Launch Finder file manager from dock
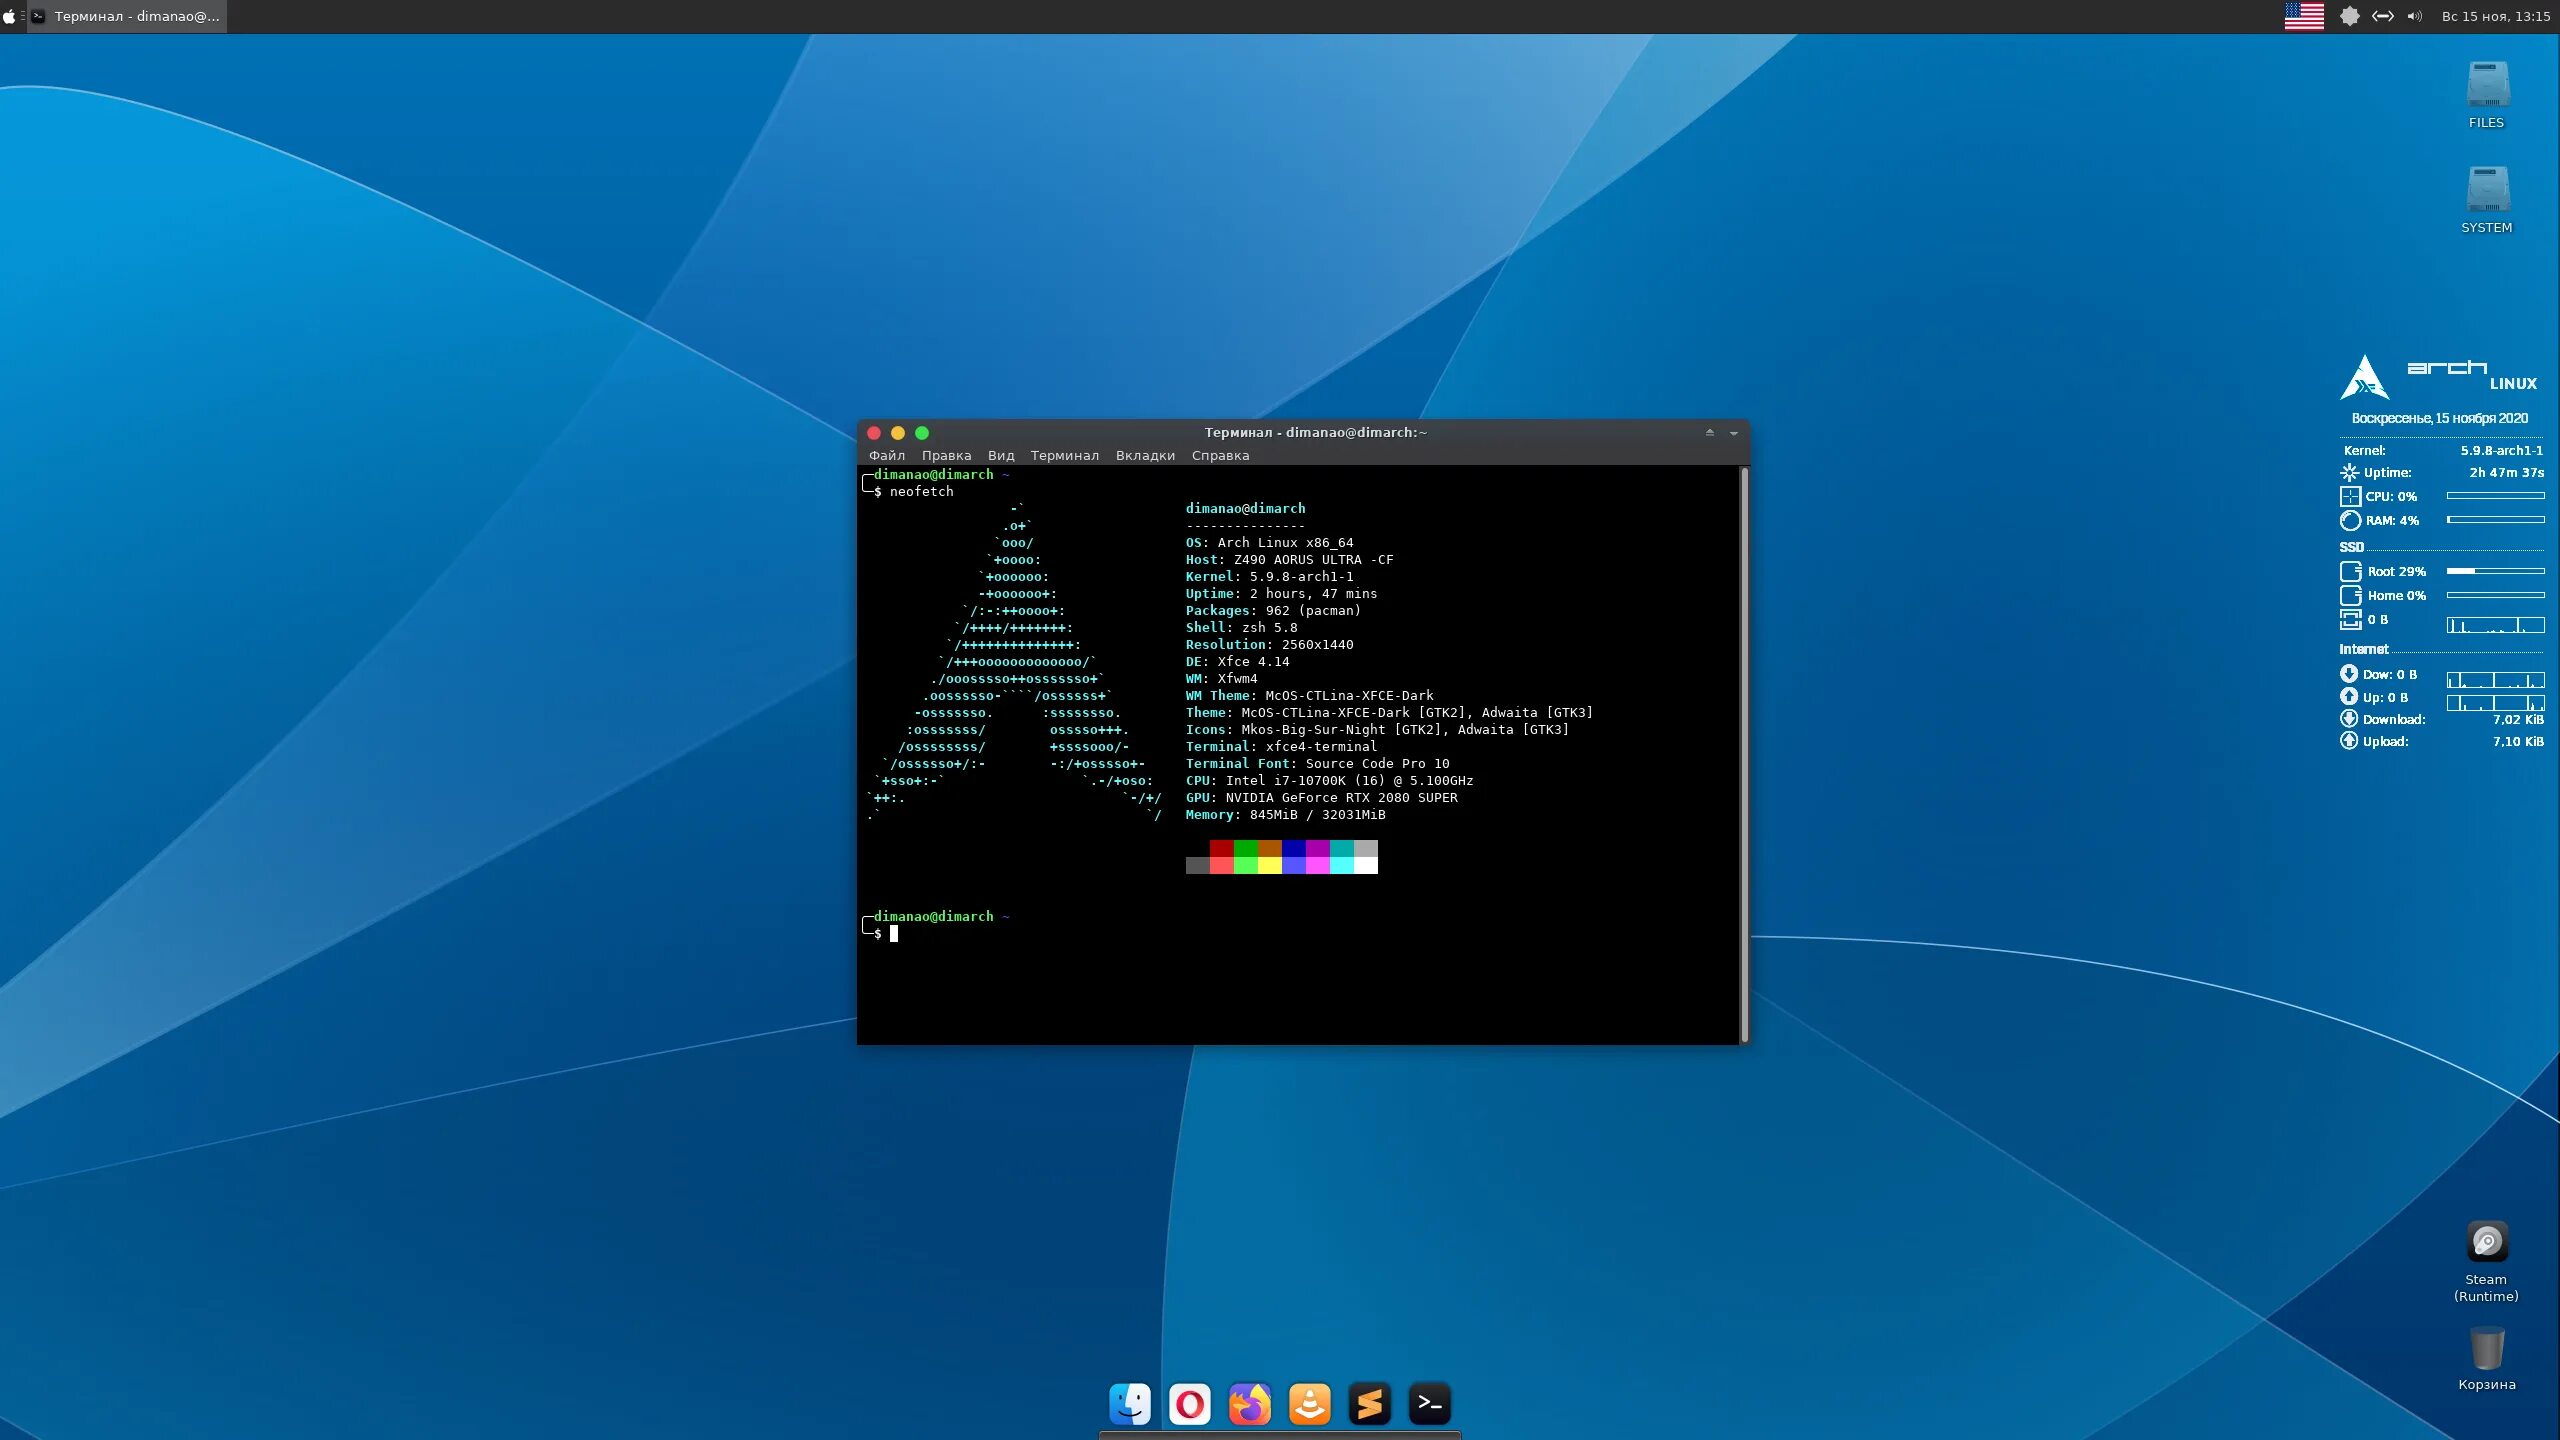 [x=1130, y=1404]
